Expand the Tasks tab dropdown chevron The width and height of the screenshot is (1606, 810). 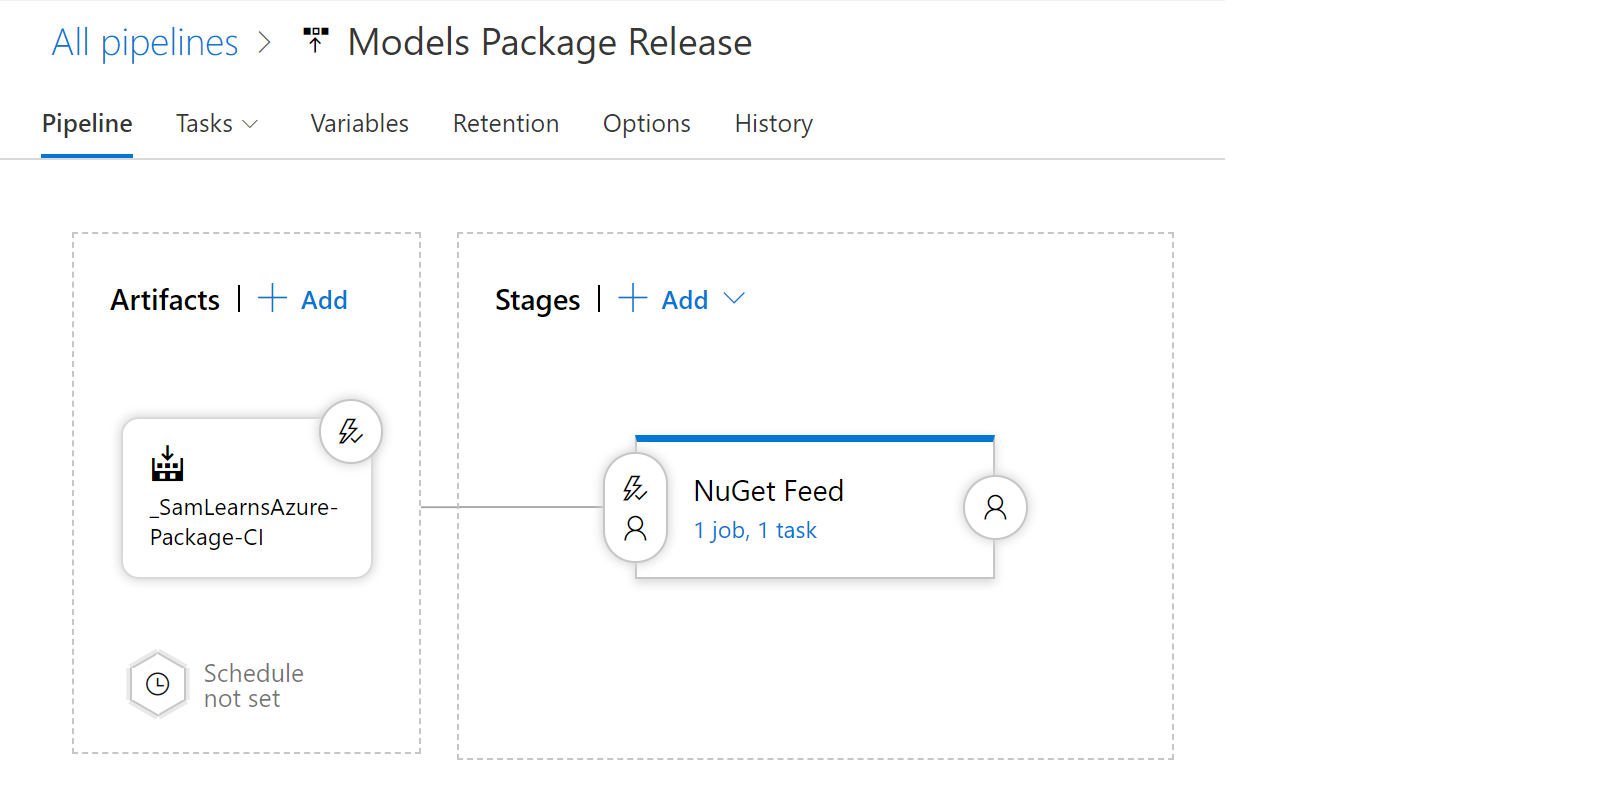[x=251, y=124]
